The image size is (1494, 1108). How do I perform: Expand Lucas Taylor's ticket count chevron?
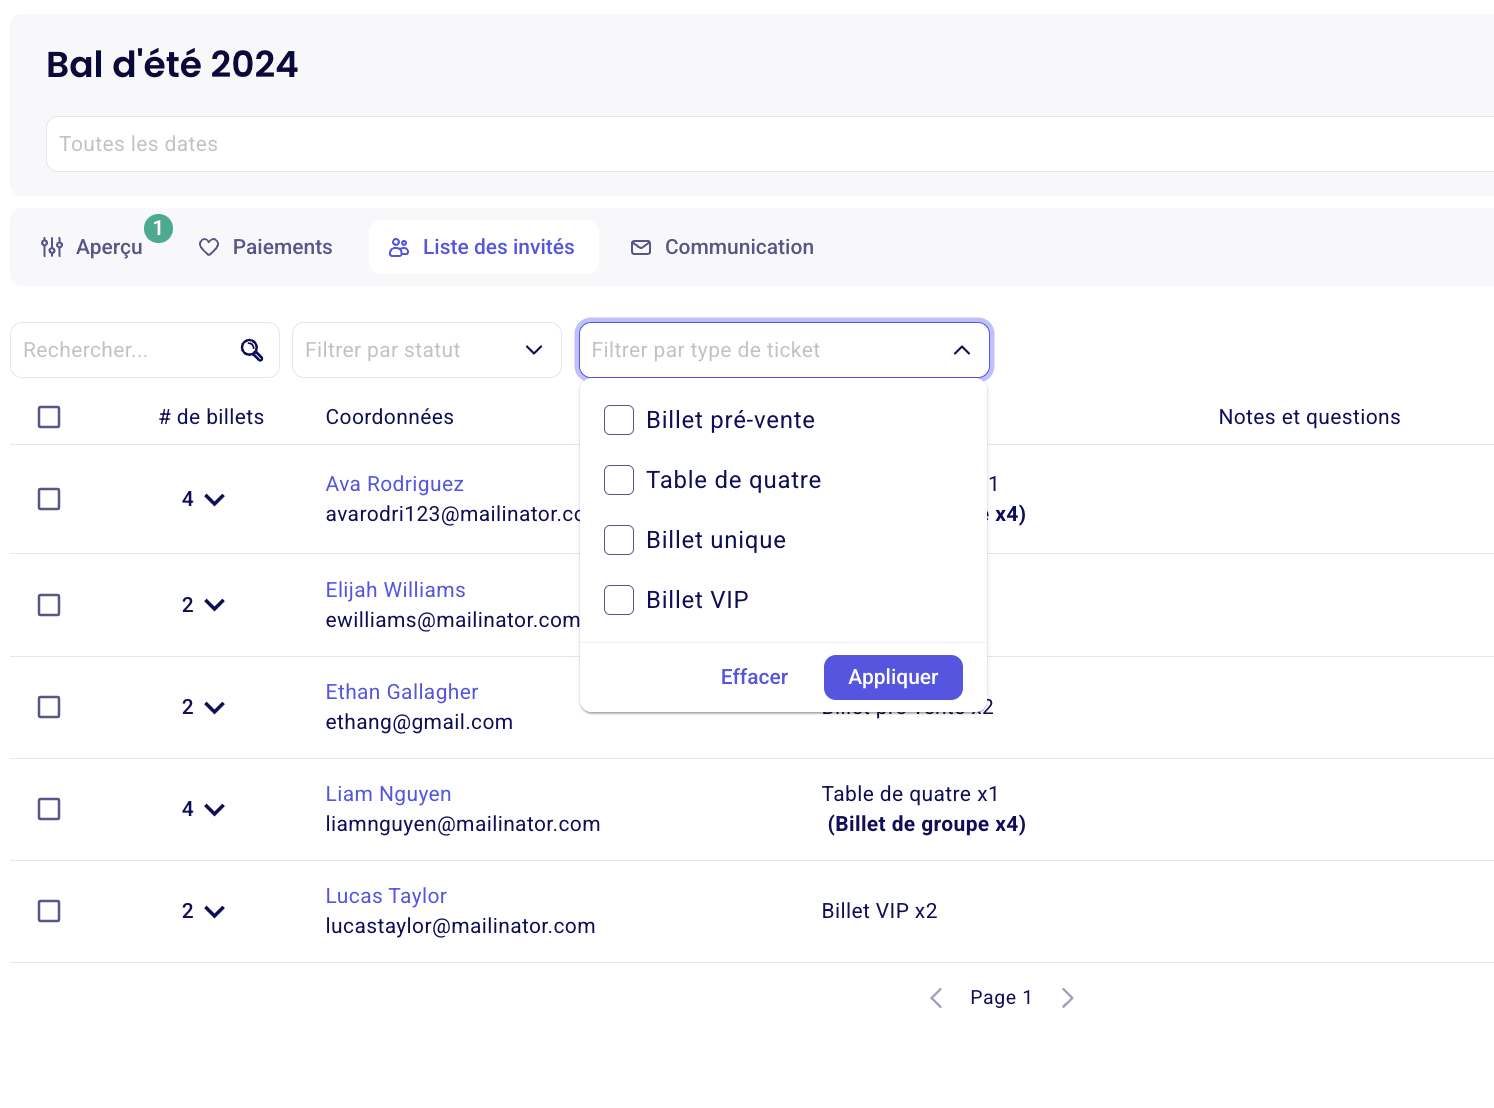coord(215,911)
